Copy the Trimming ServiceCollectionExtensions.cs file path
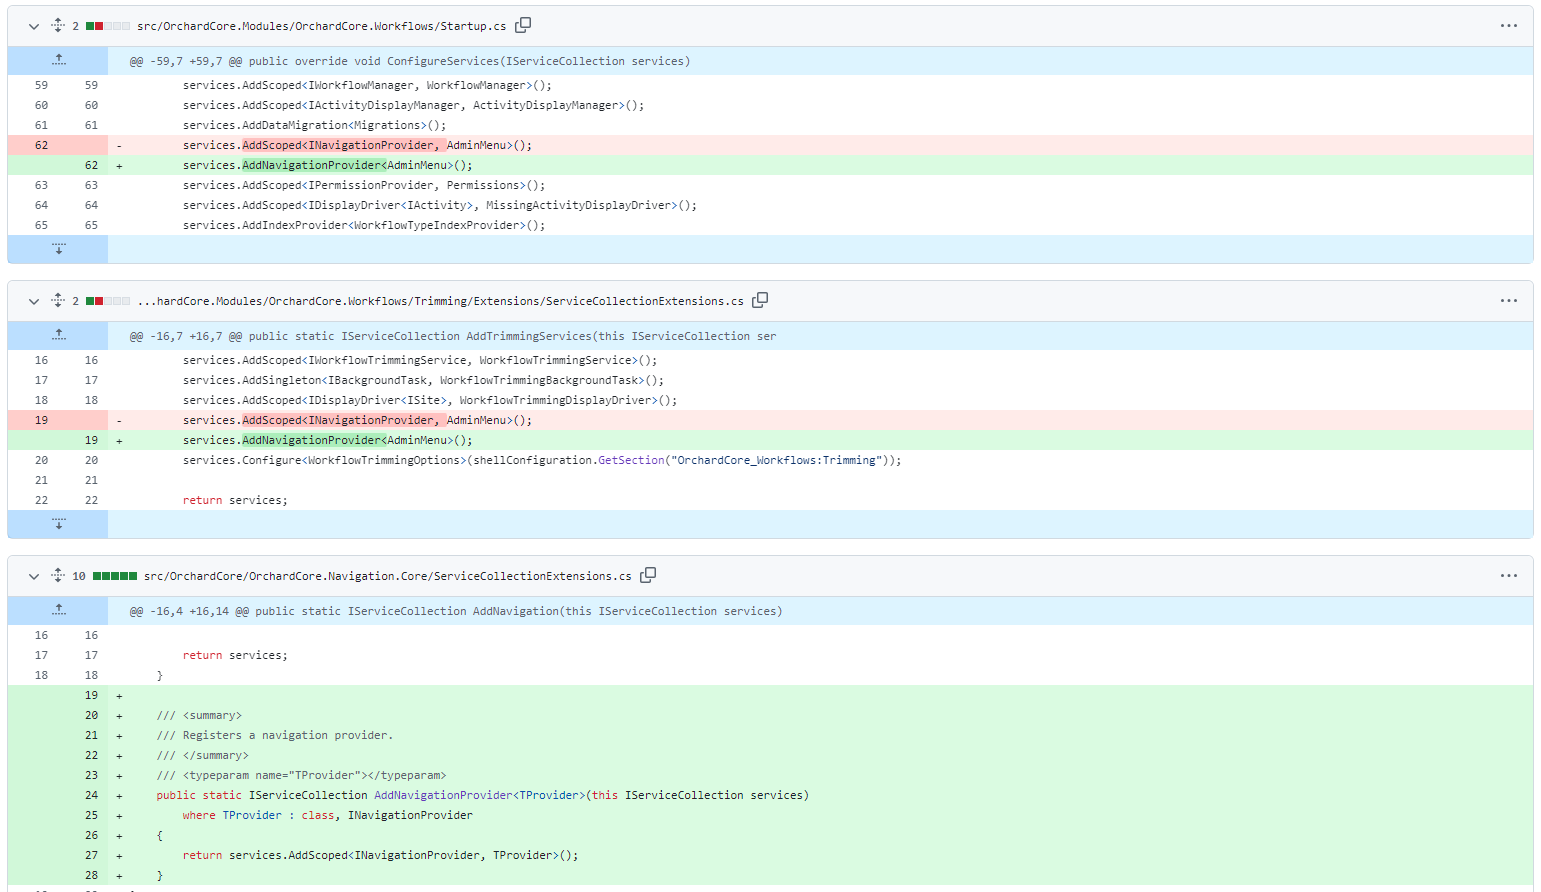This screenshot has height=892, width=1541. (760, 300)
